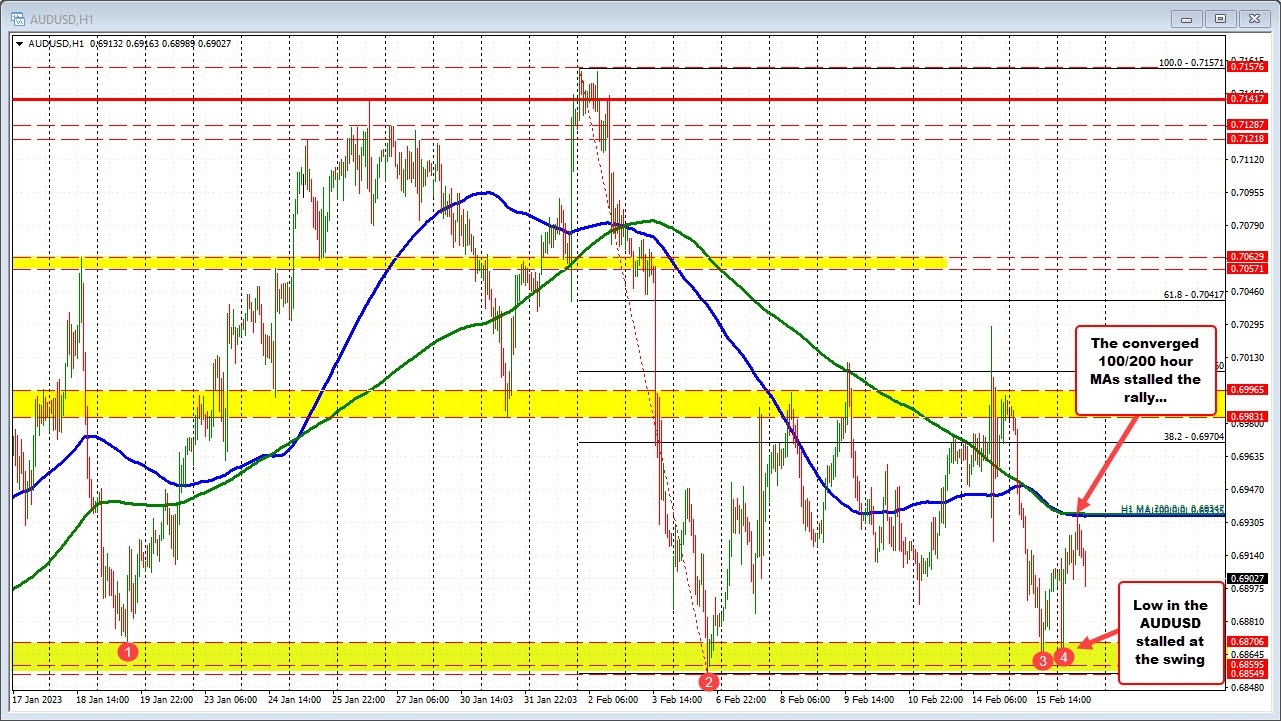This screenshot has width=1281, height=721.
Task: Click the red 0.71417 price level tag
Action: (1246, 99)
